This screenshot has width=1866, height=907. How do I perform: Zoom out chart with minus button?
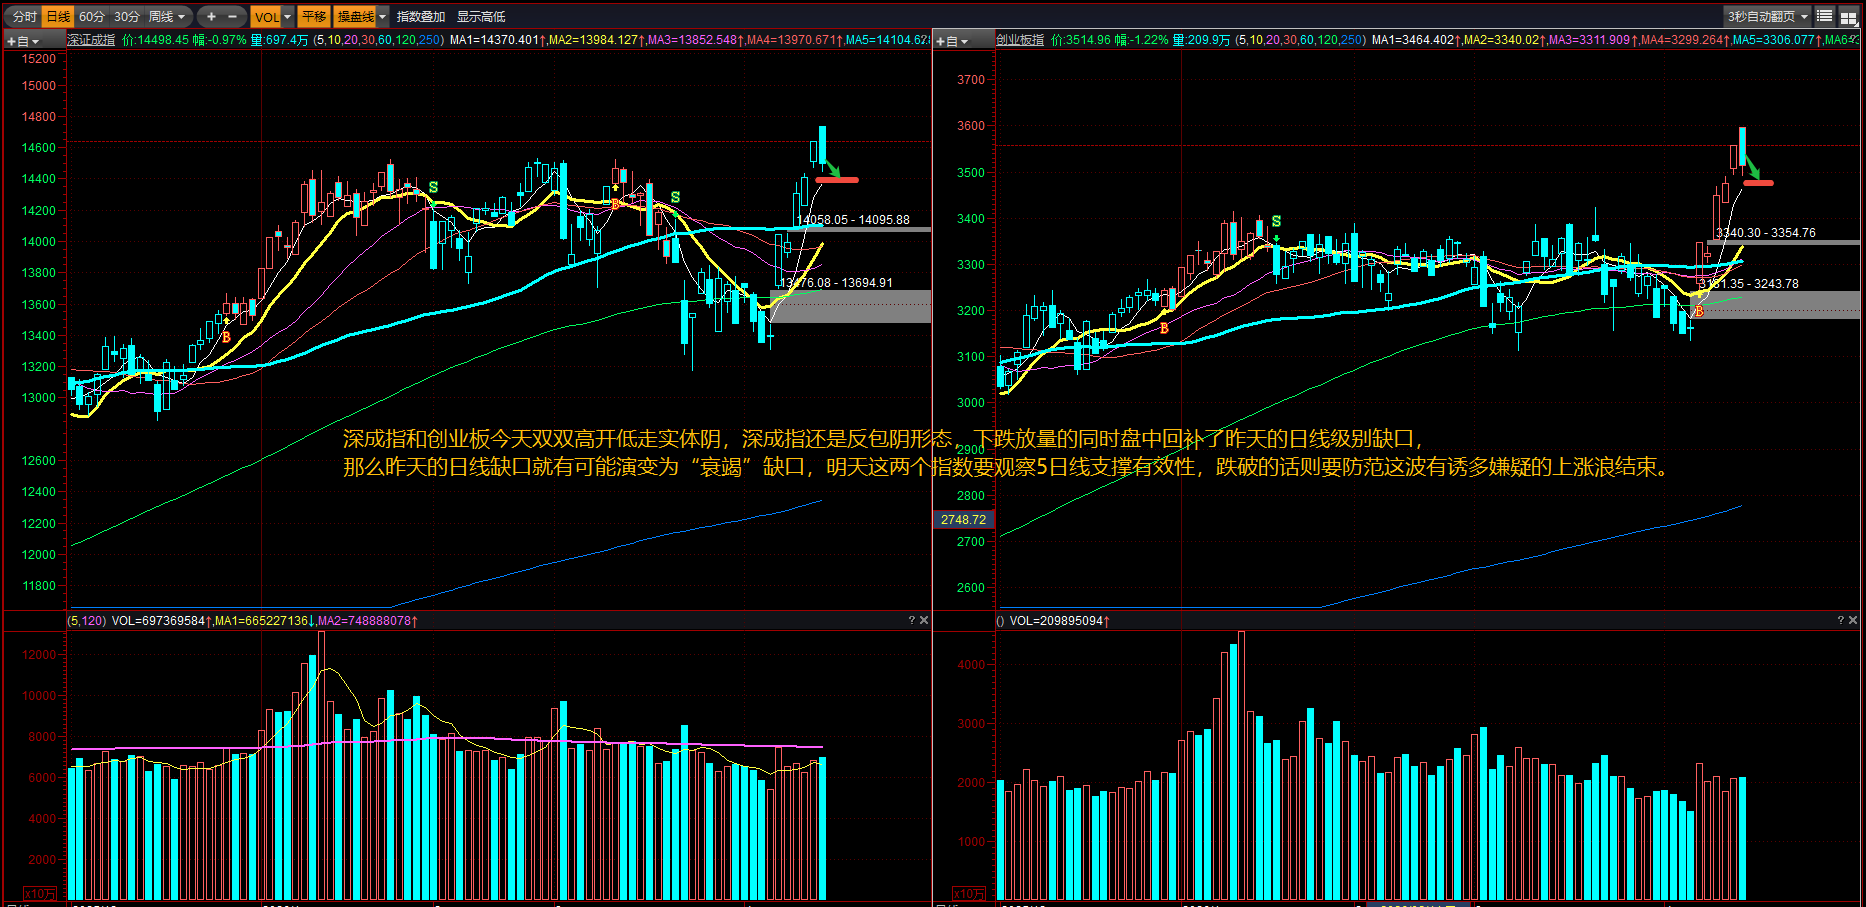tap(232, 17)
